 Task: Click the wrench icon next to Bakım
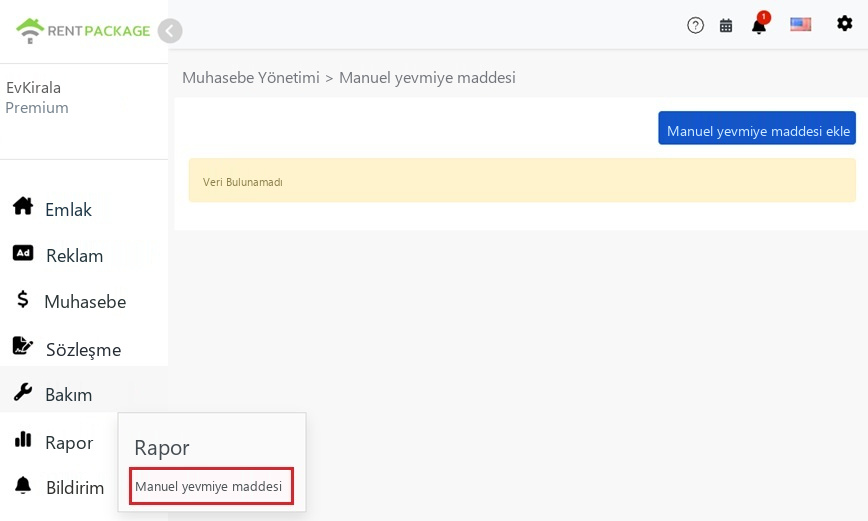click(x=23, y=391)
